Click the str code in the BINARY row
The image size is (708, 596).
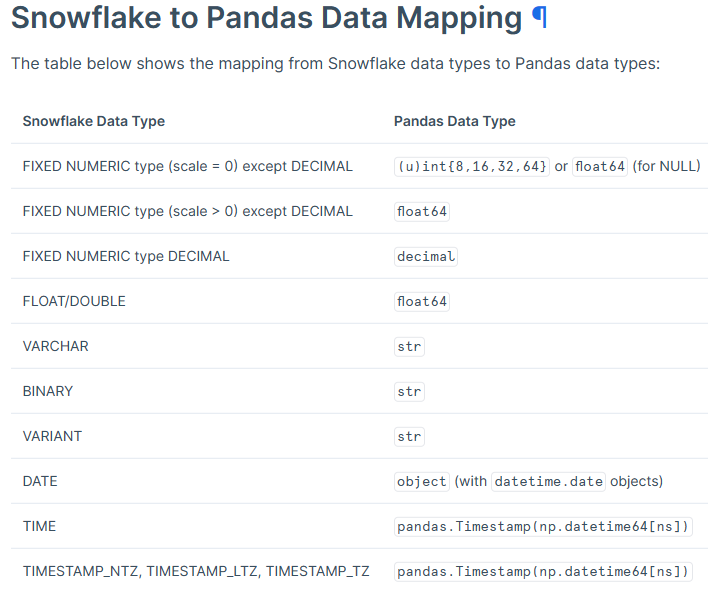tap(410, 391)
